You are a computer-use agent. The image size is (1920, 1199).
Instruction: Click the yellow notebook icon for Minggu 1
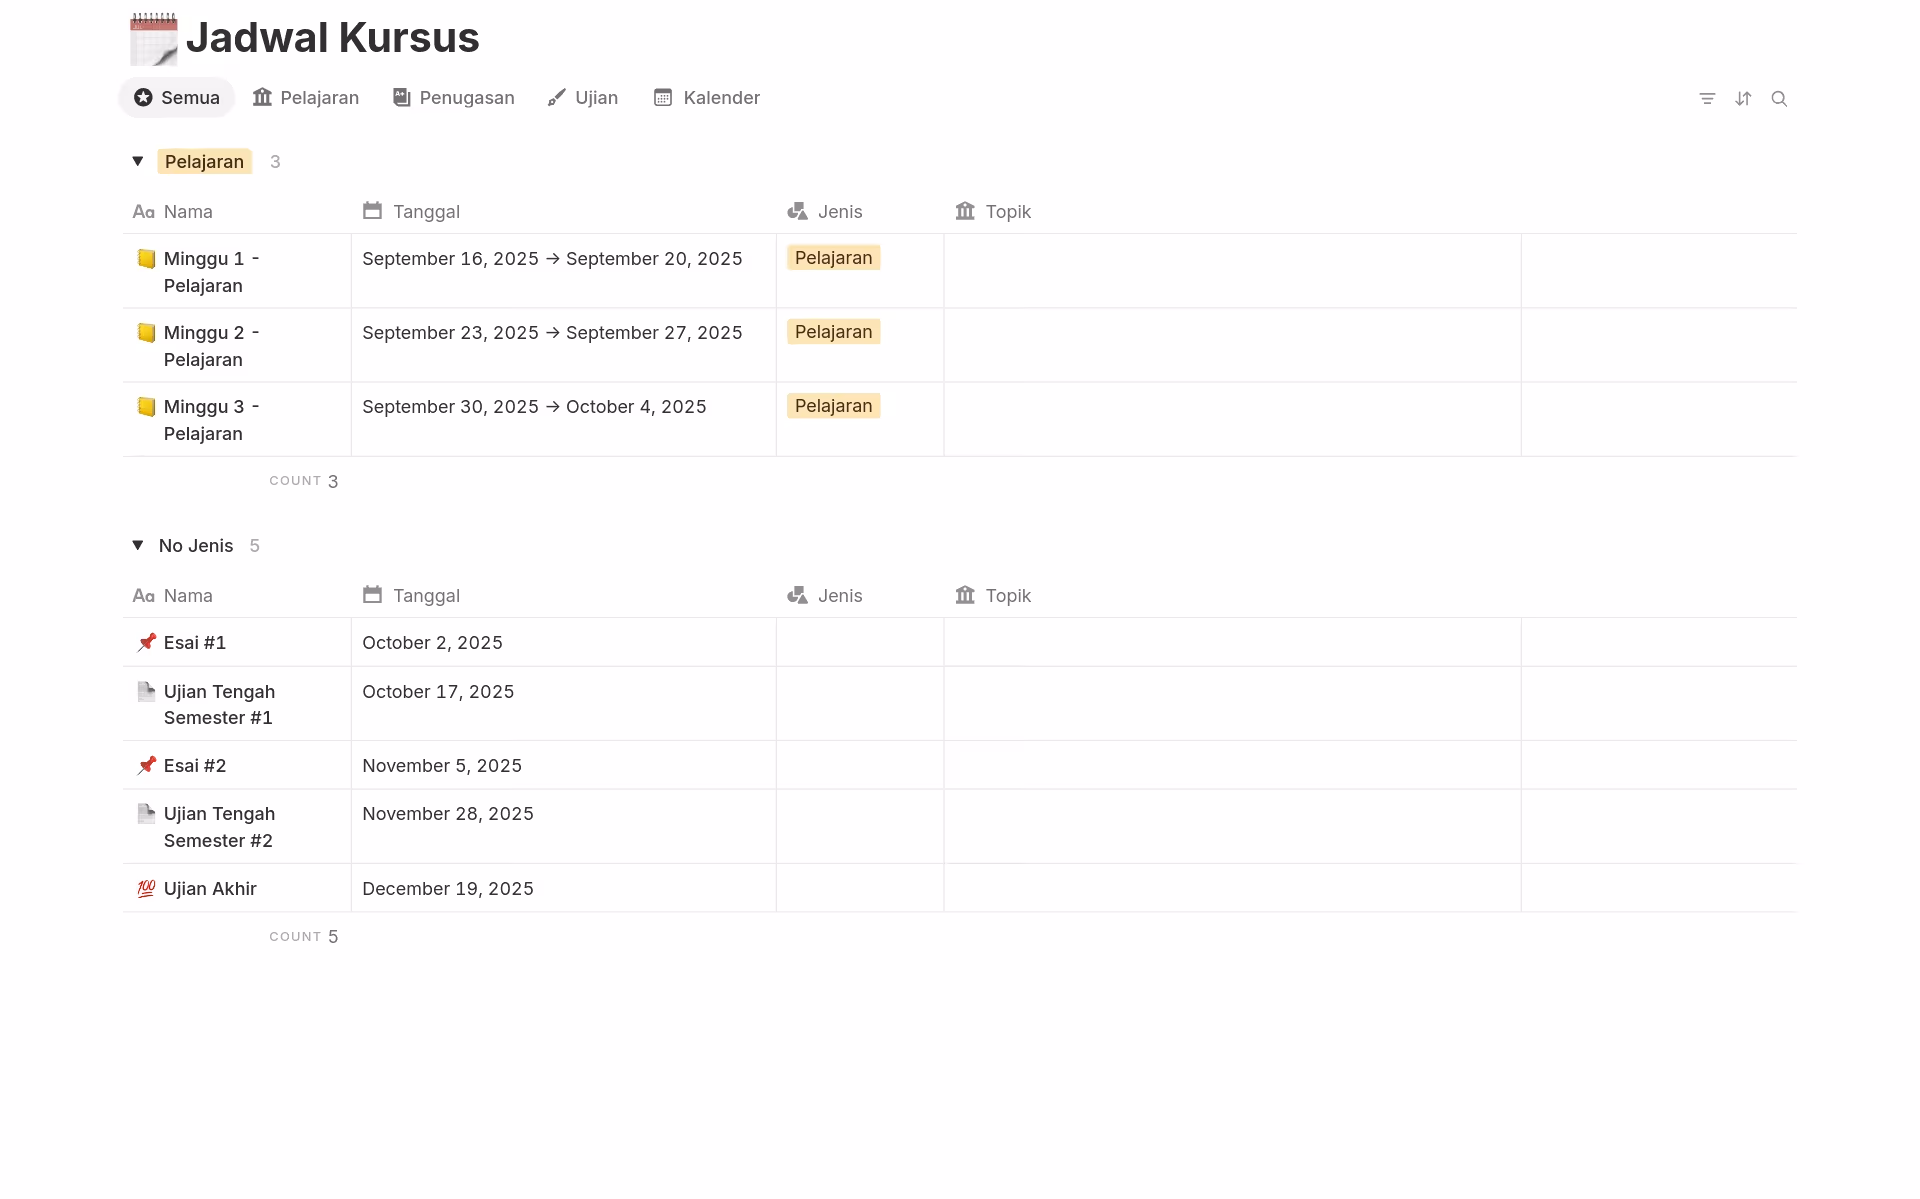[146, 259]
